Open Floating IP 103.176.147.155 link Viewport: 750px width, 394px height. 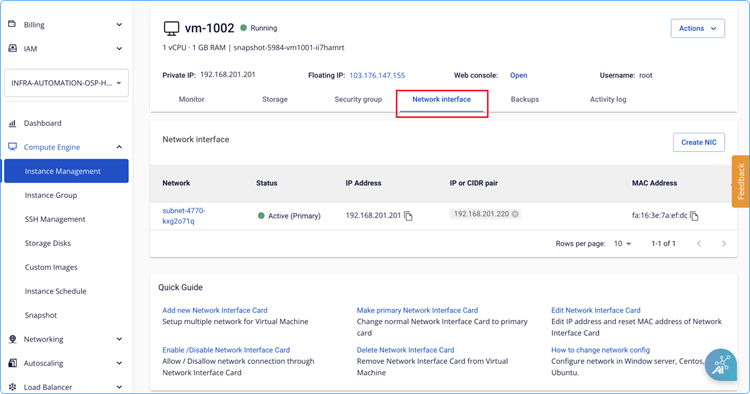point(377,76)
